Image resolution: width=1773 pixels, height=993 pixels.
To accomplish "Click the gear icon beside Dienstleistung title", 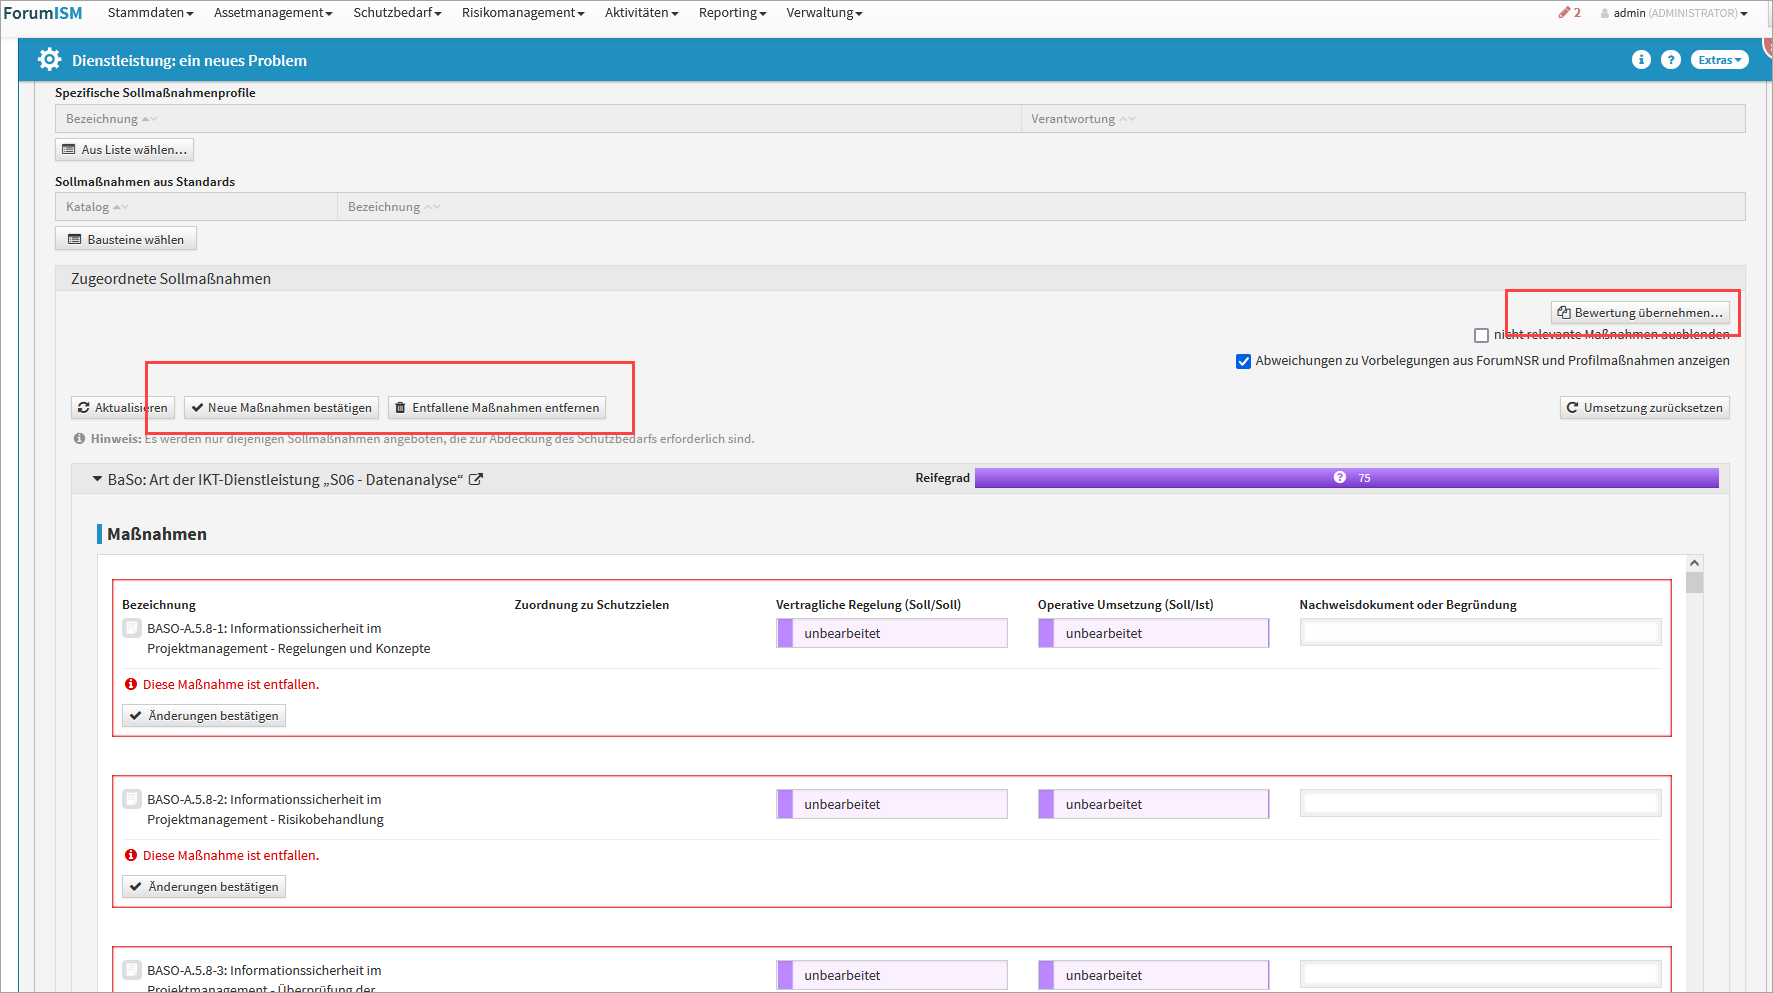I will [x=49, y=60].
